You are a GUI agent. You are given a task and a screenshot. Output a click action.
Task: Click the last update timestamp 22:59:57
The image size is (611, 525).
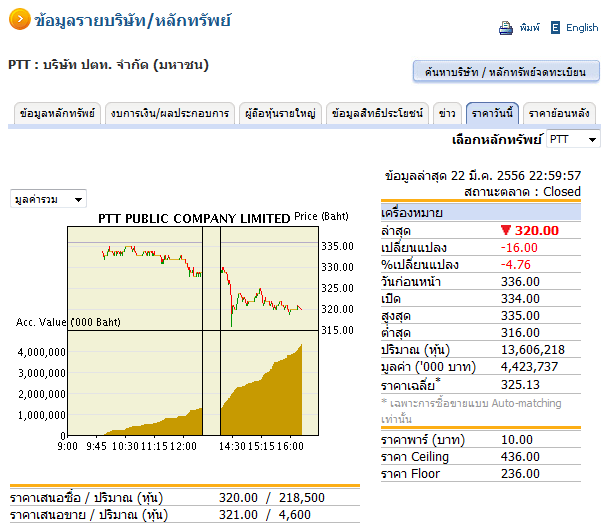pyautogui.click(x=555, y=176)
